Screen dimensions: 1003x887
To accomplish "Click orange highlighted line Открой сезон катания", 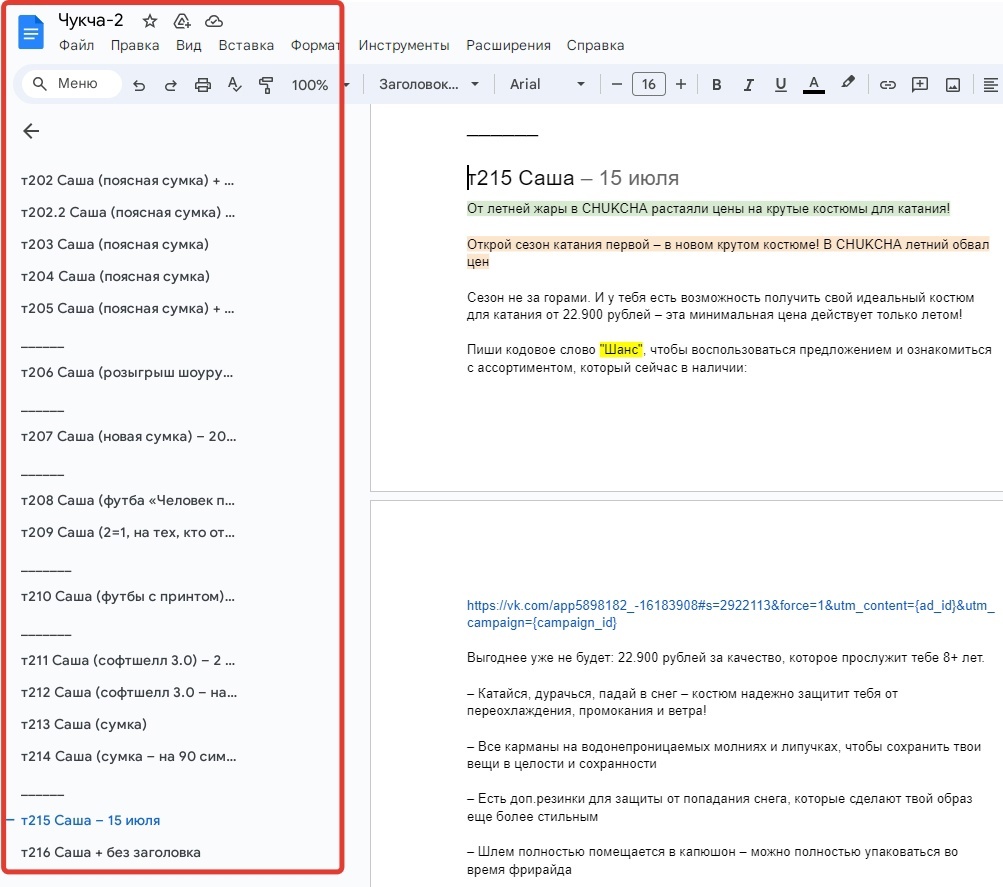I will pos(728,253).
